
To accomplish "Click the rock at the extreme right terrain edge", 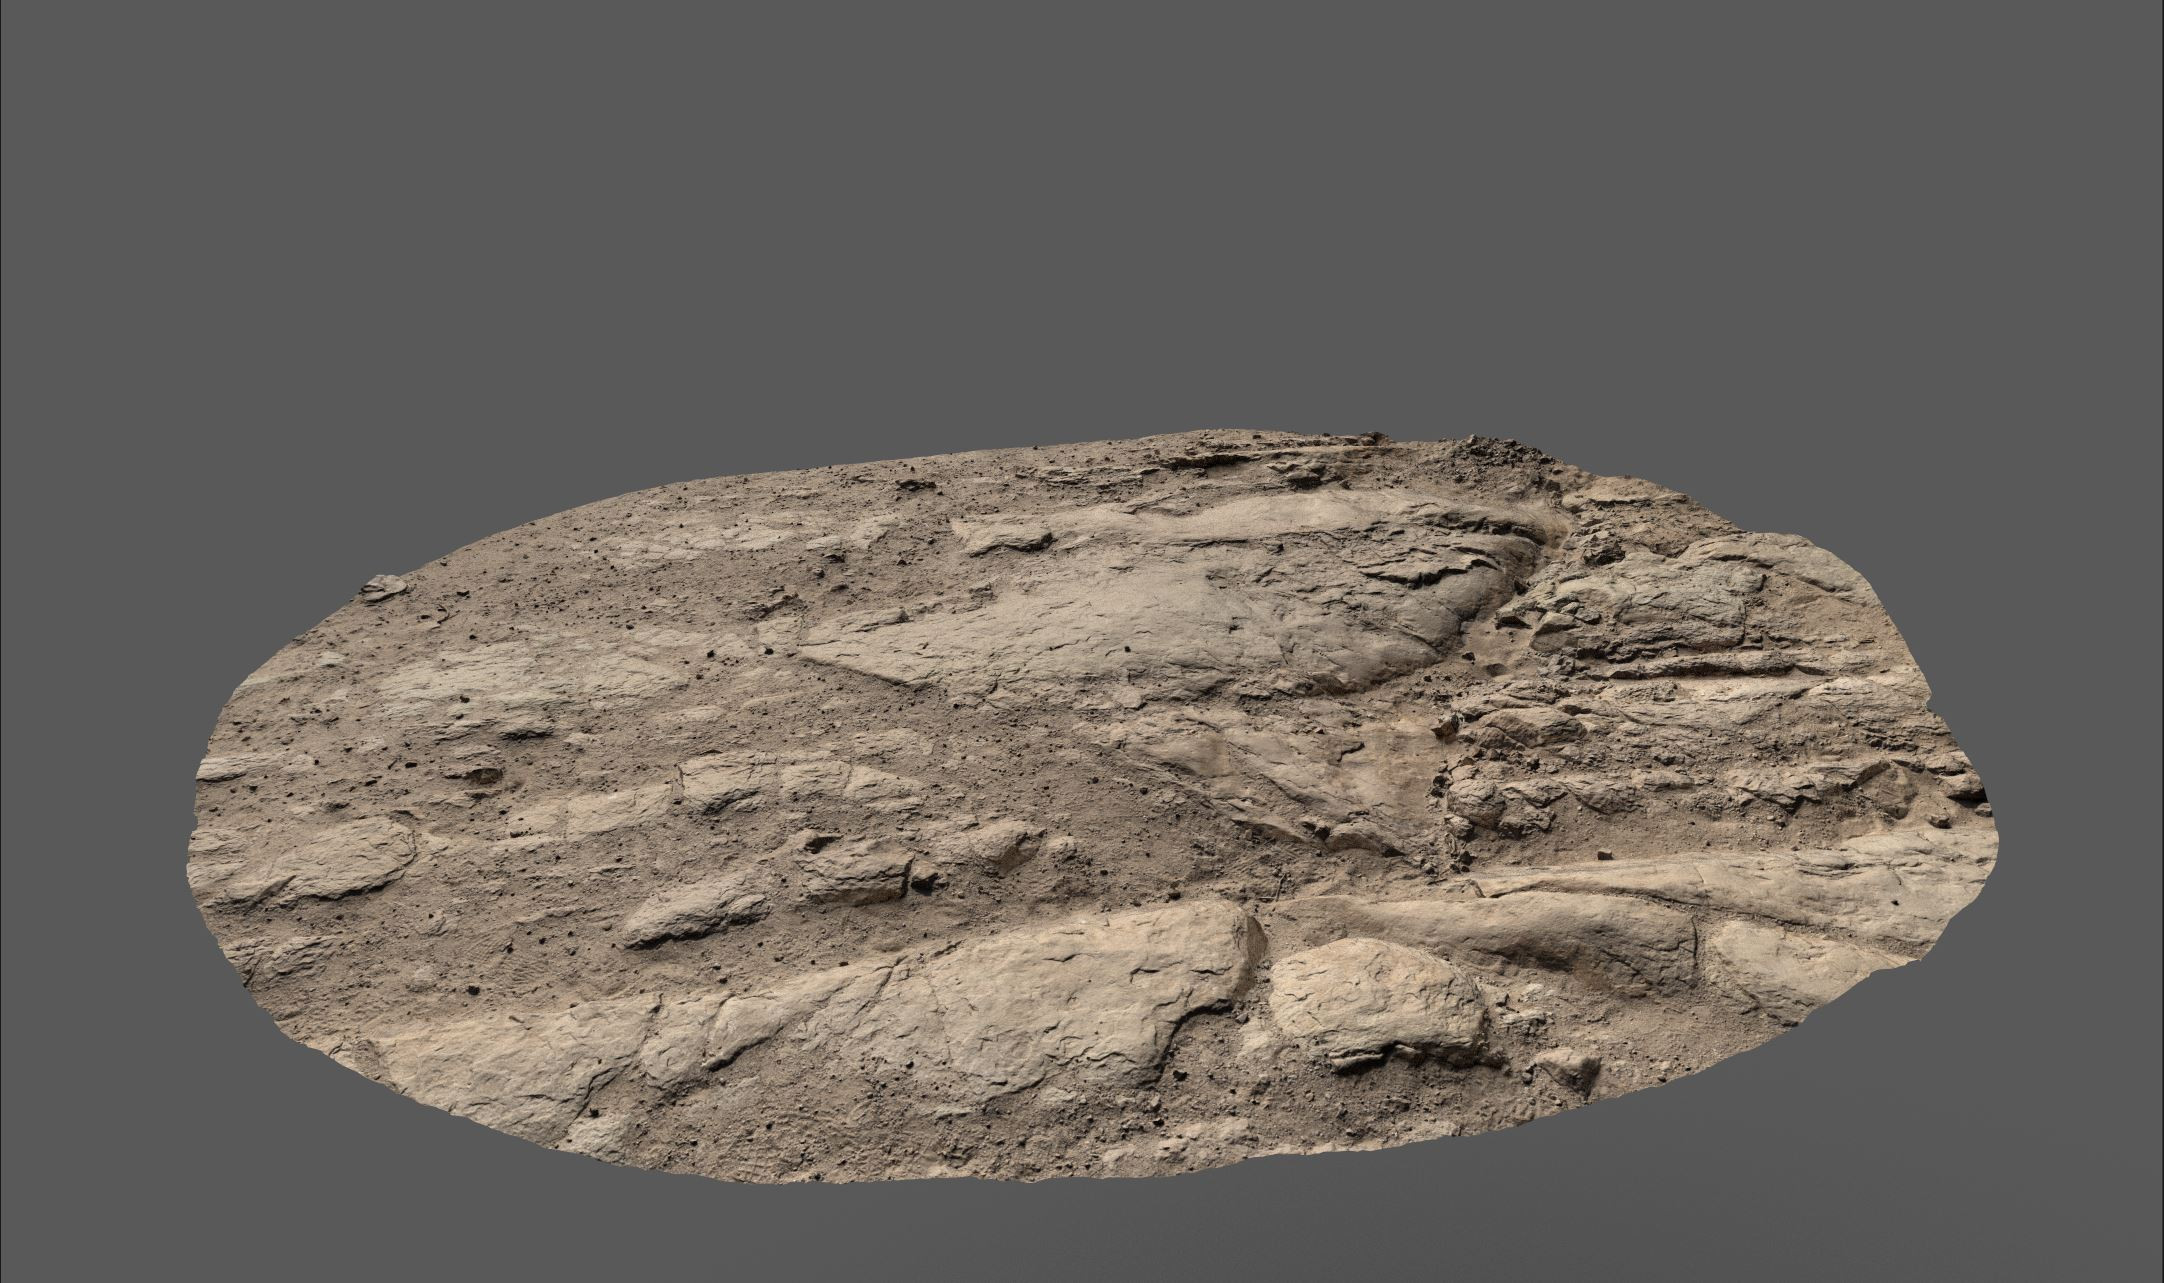I will 1965,785.
